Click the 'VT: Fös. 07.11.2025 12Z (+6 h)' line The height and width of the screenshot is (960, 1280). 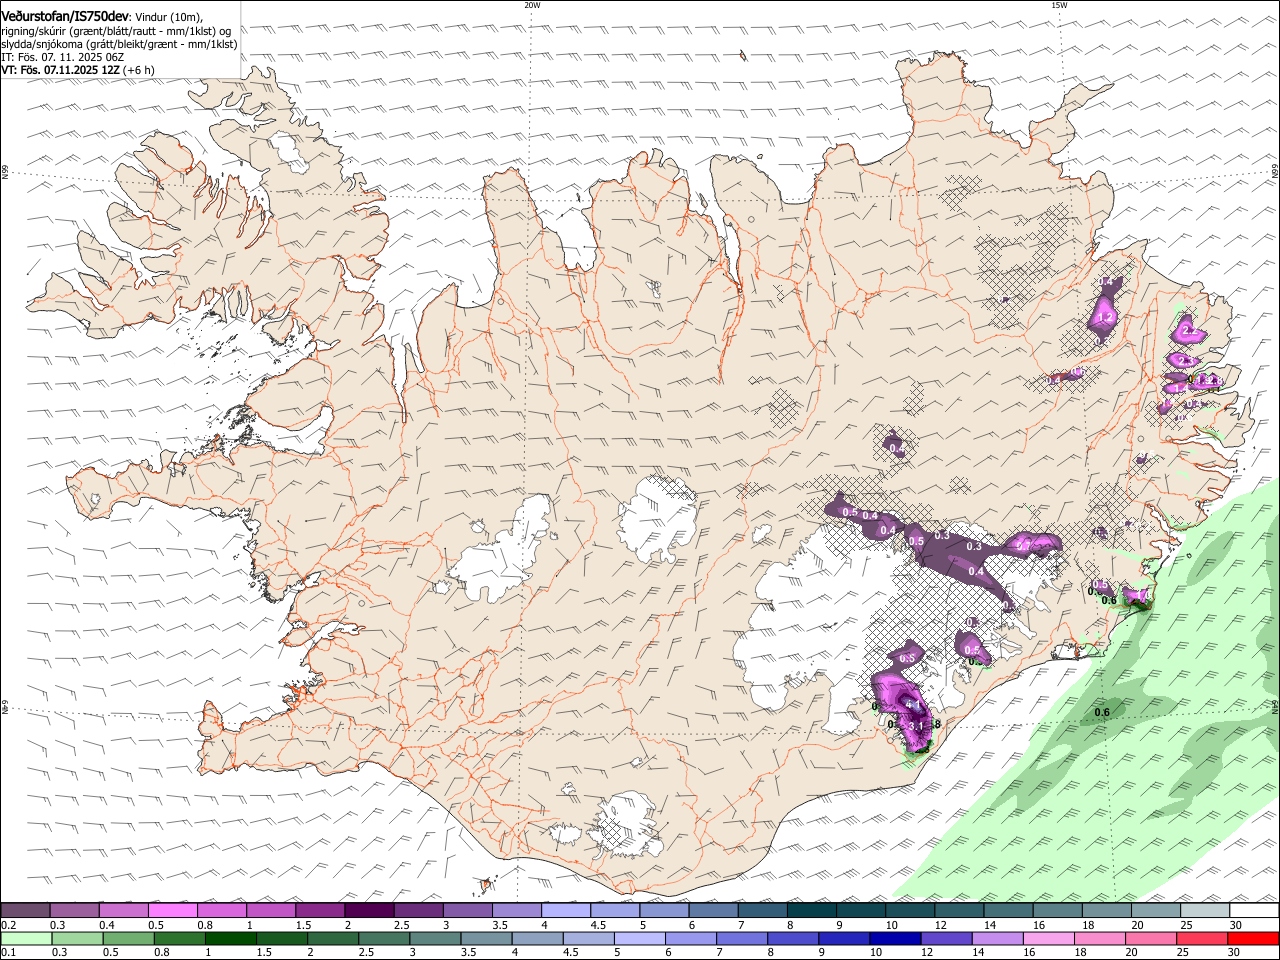click(78, 70)
